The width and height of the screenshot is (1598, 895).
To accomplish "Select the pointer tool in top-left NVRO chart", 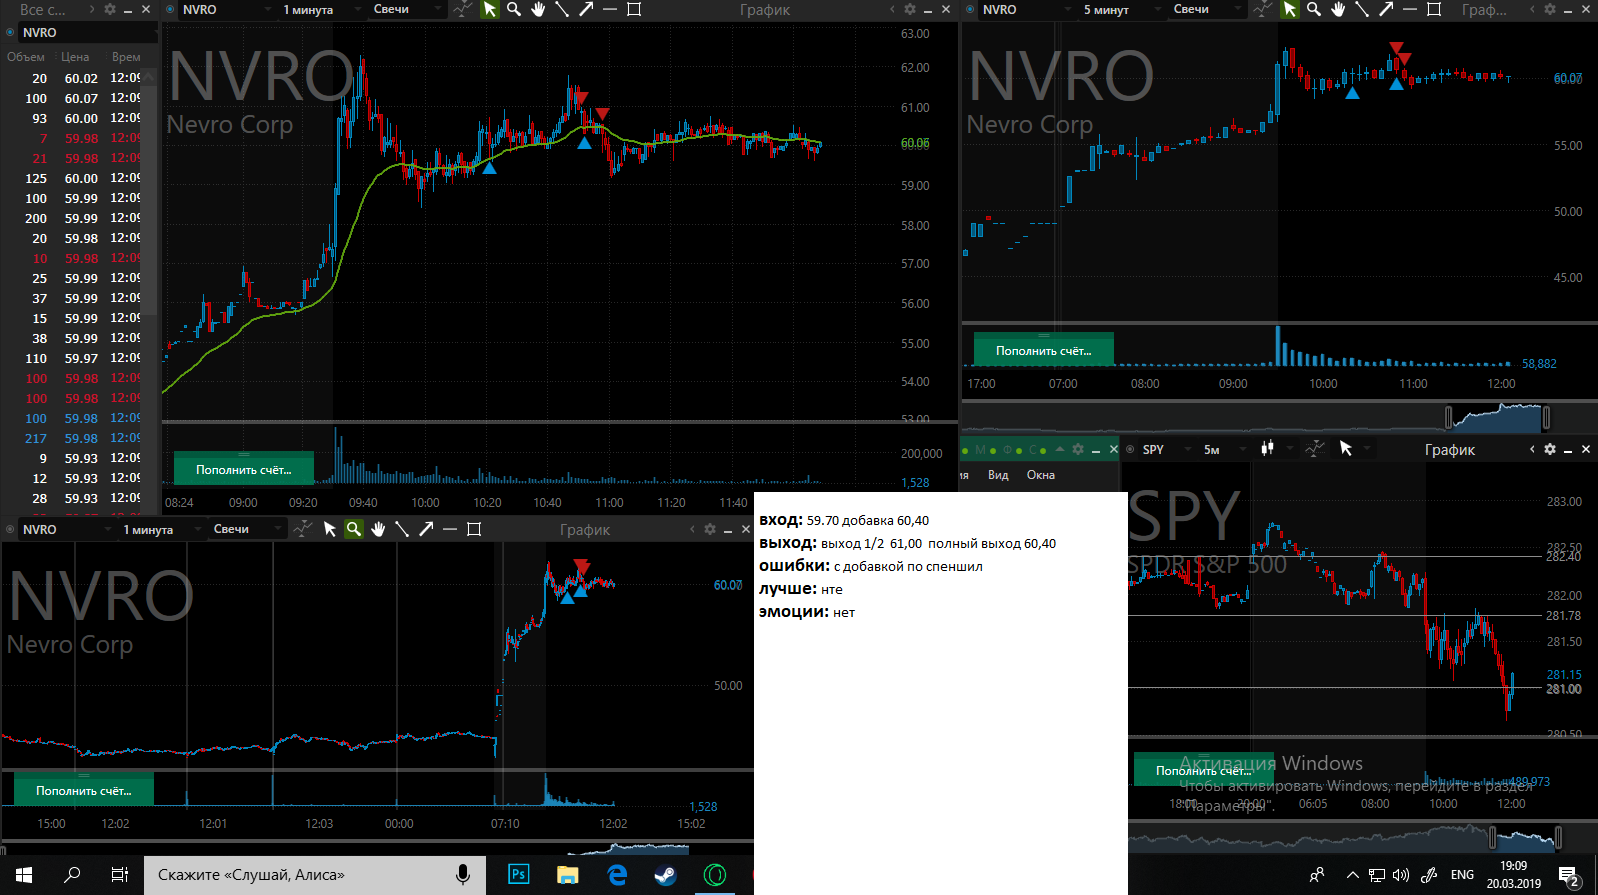I will [x=490, y=9].
